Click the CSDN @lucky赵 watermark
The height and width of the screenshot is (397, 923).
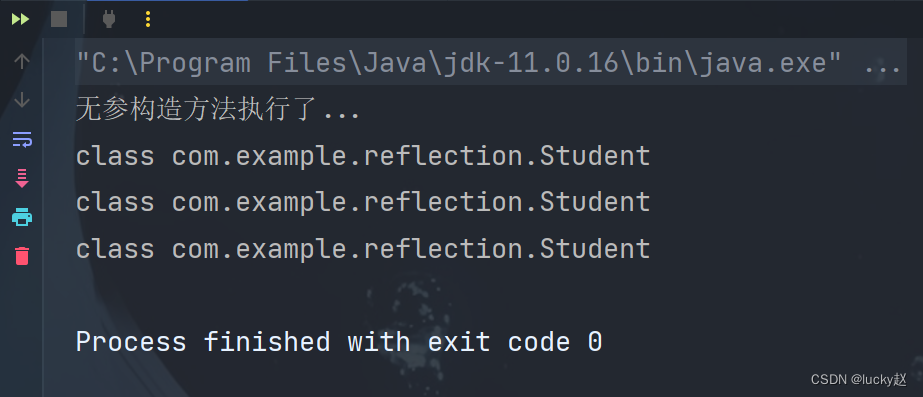[x=859, y=379]
